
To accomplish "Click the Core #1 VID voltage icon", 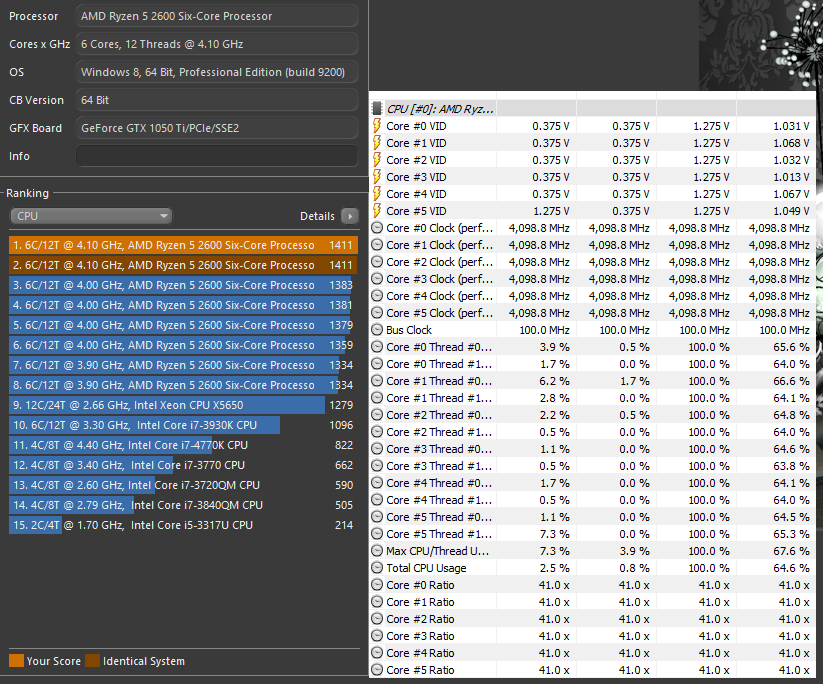I will (x=377, y=143).
